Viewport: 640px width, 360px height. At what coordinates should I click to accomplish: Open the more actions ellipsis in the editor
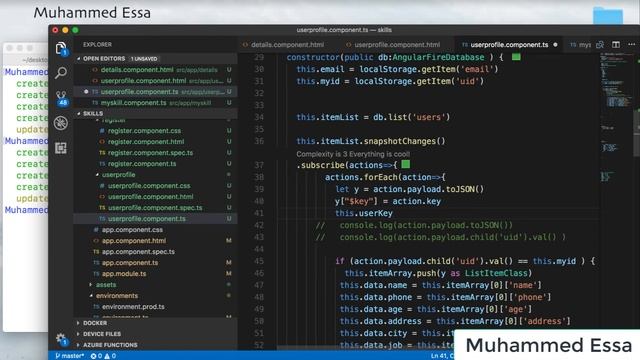click(631, 44)
